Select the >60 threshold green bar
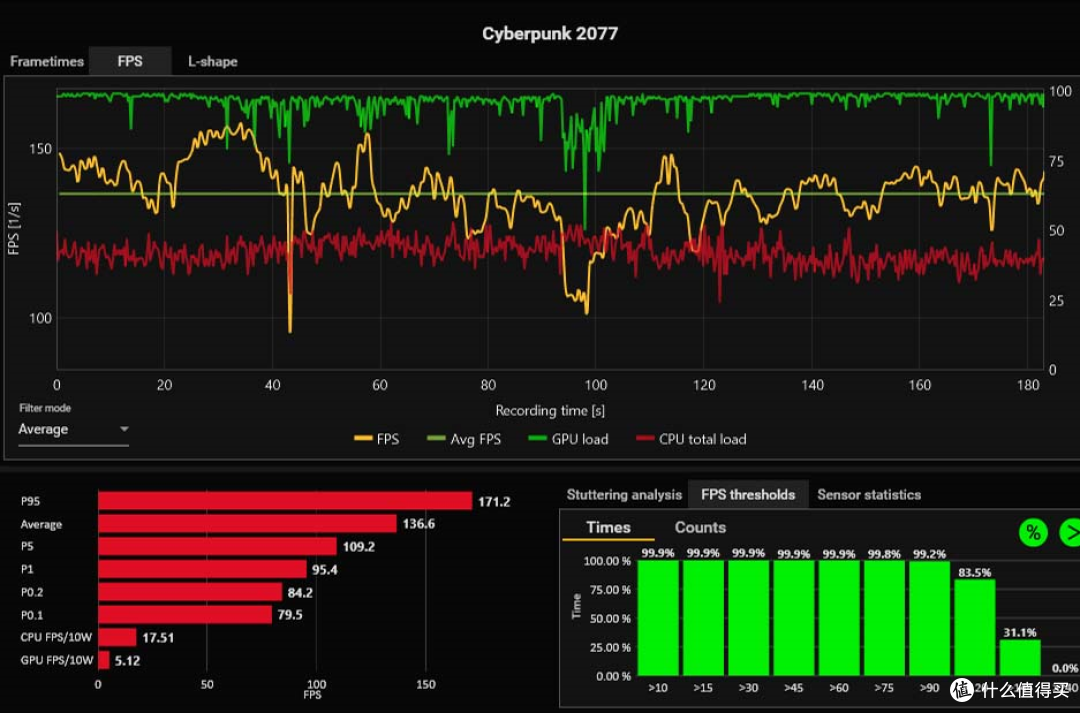 [839, 618]
